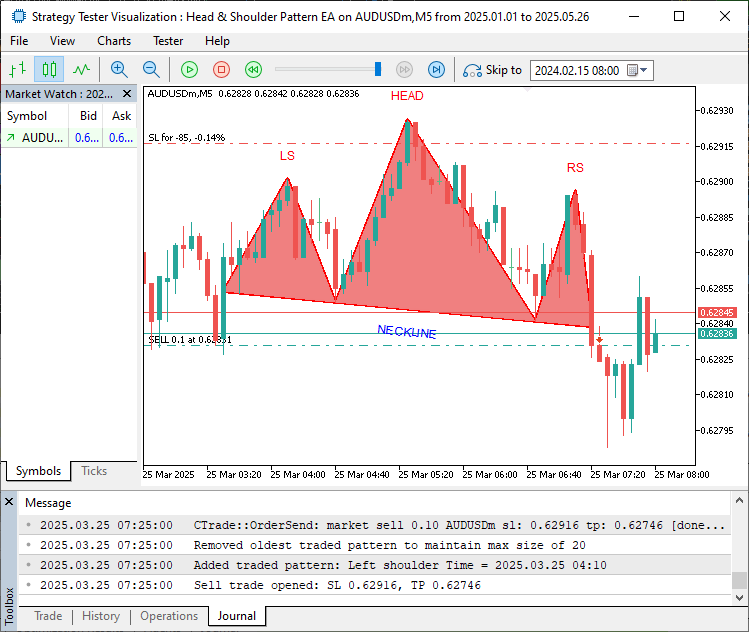Switch to line chart display
Image resolution: width=749 pixels, height=632 pixels.
pos(81,69)
